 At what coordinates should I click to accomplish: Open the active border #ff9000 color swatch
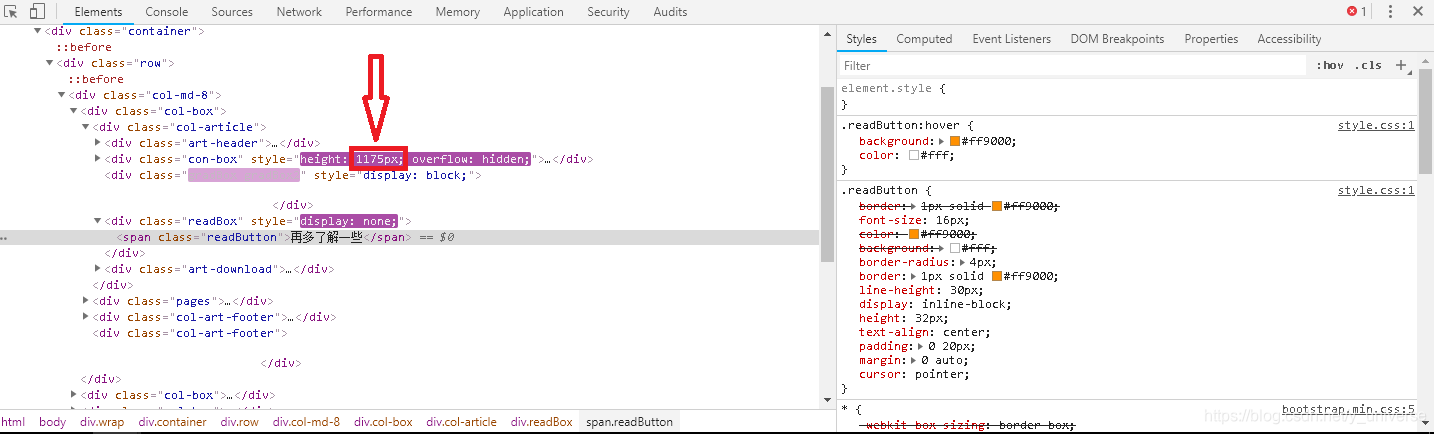coord(997,276)
